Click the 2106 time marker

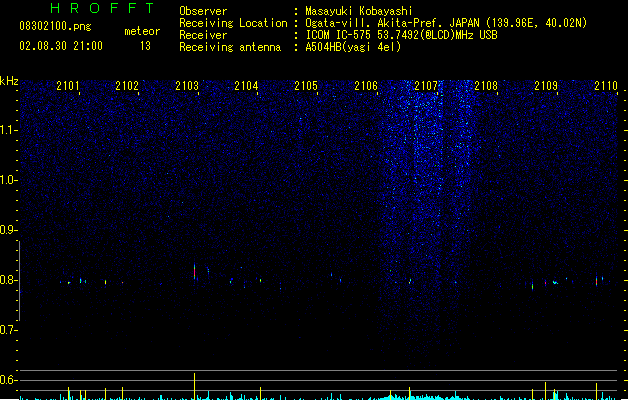click(x=366, y=86)
